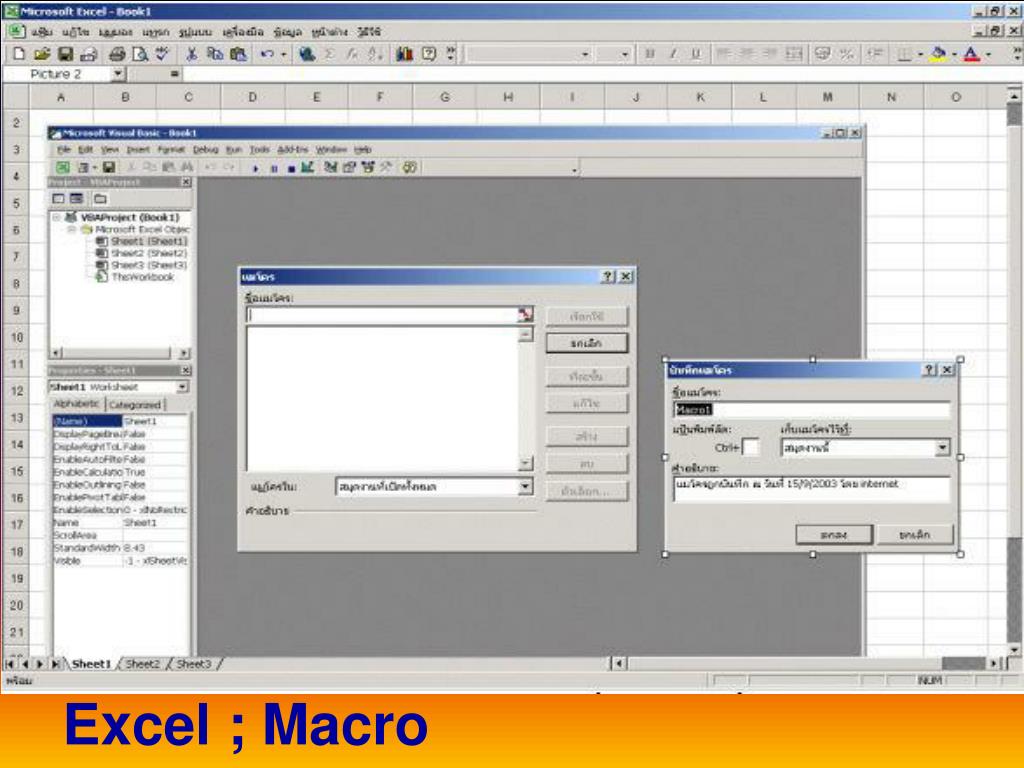Open the Tools menu in Visual Basic window
This screenshot has width=1024, height=768.
pos(259,150)
